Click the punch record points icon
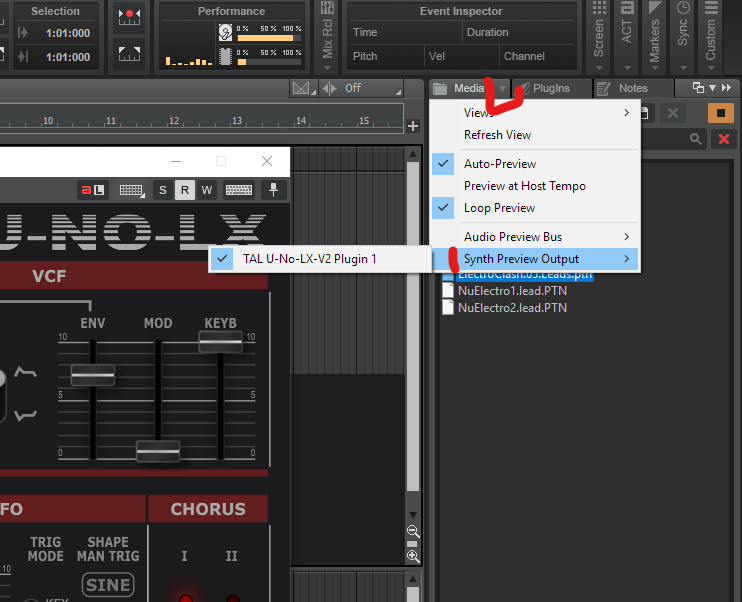The width and height of the screenshot is (742, 602). (129, 17)
